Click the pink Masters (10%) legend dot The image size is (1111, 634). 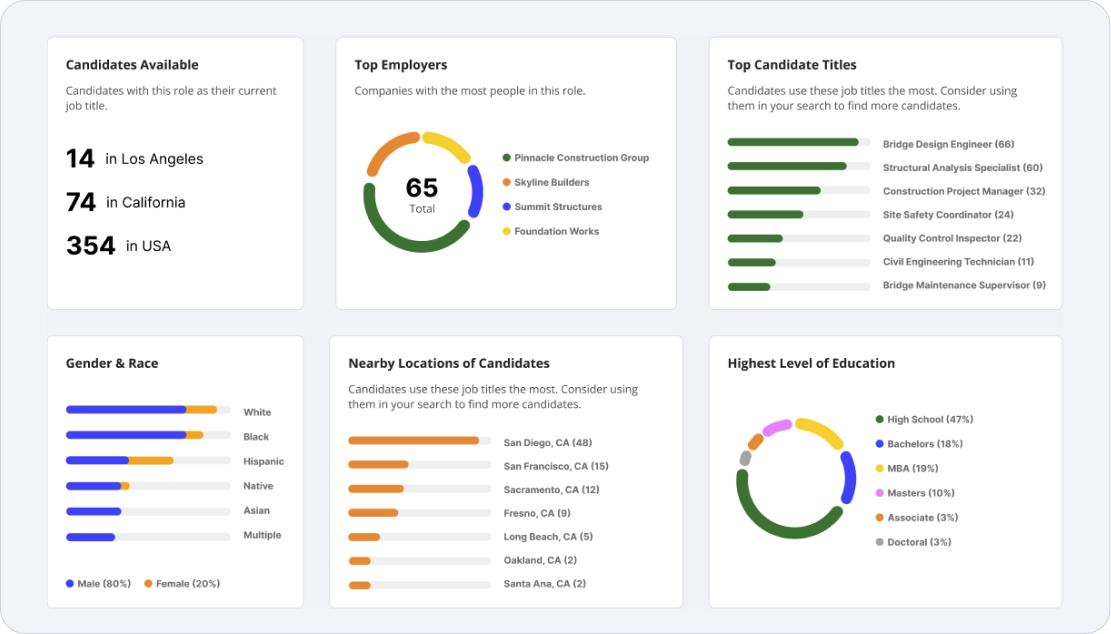(879, 493)
